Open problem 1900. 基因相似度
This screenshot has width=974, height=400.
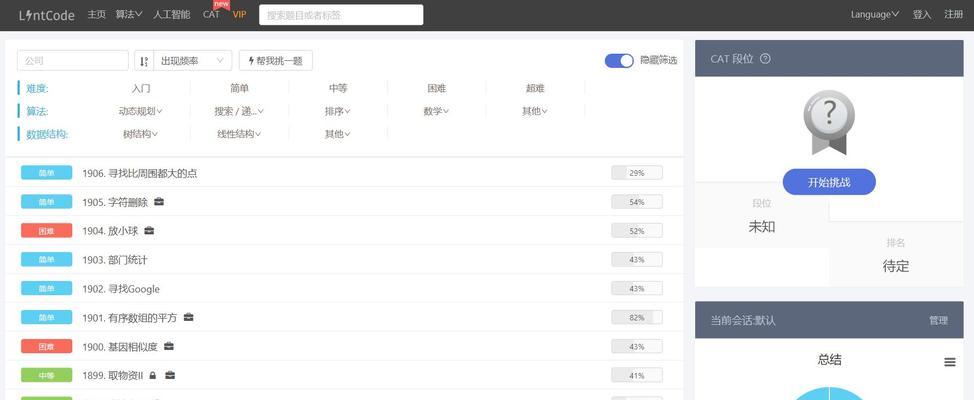pos(120,347)
